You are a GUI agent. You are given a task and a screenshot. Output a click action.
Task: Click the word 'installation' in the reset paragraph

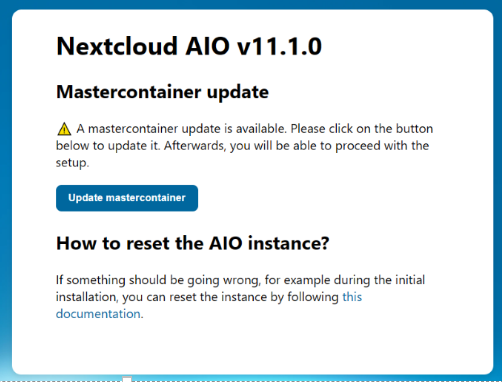[x=86, y=297]
